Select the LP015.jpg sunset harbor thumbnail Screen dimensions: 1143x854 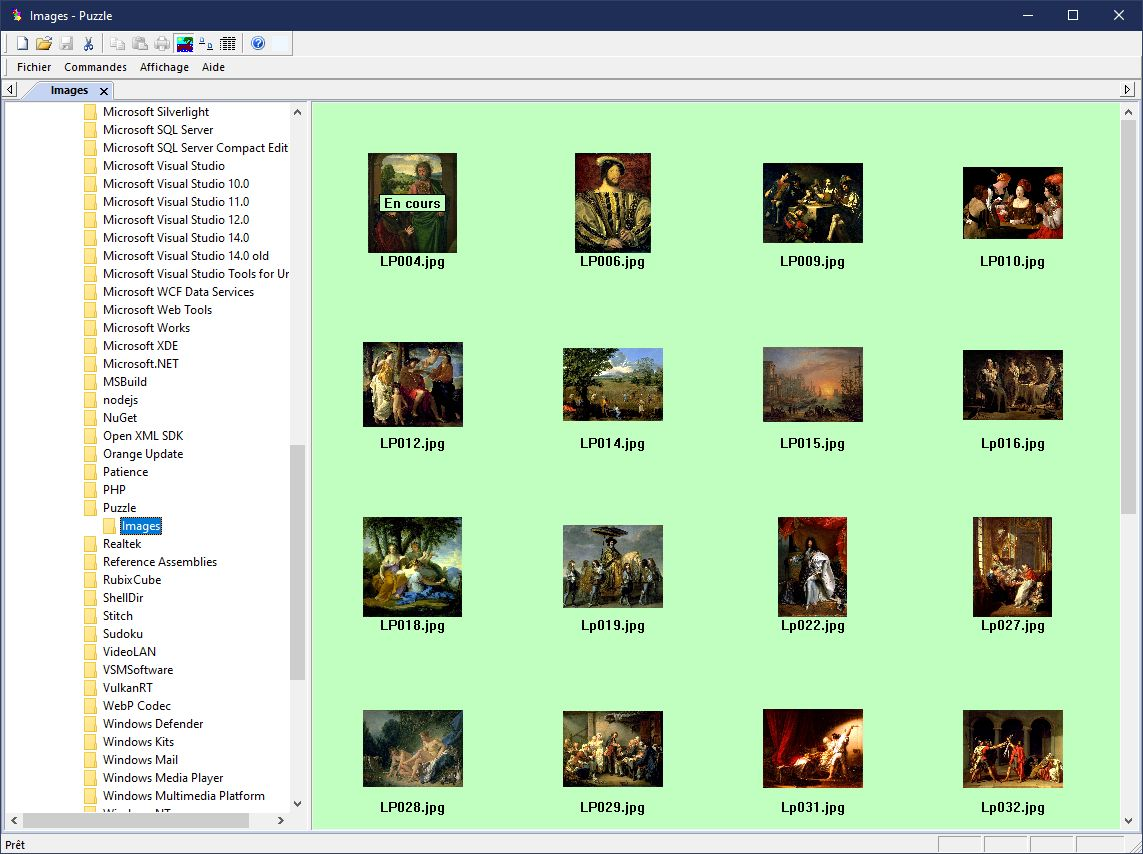coord(812,385)
